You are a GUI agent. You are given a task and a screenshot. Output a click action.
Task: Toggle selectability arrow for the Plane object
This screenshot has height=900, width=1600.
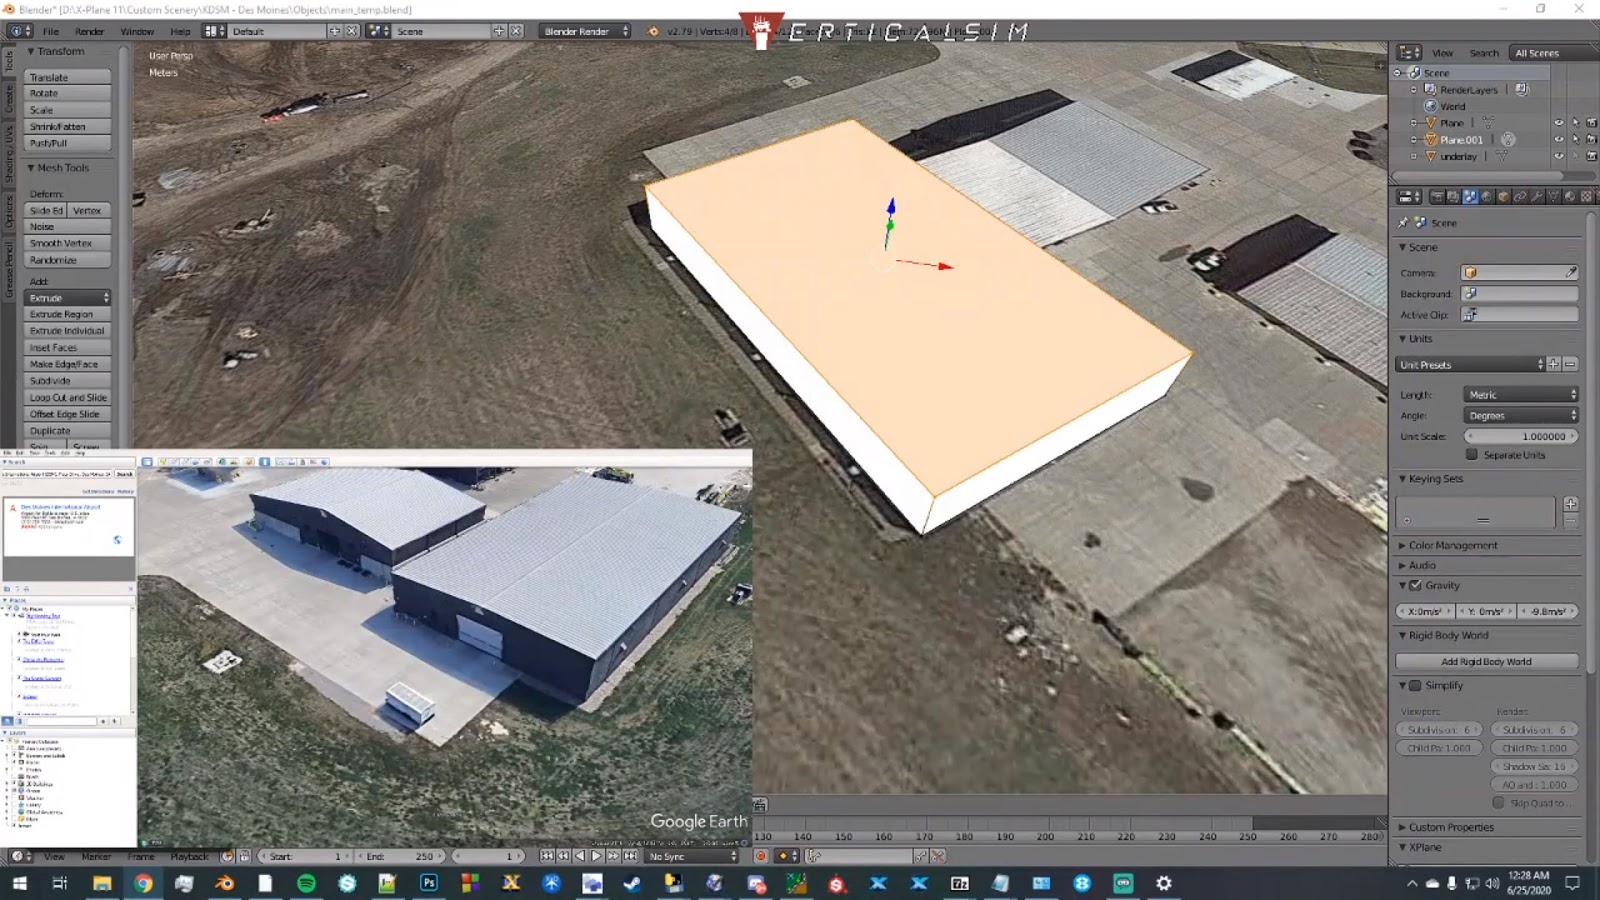pyautogui.click(x=1575, y=123)
